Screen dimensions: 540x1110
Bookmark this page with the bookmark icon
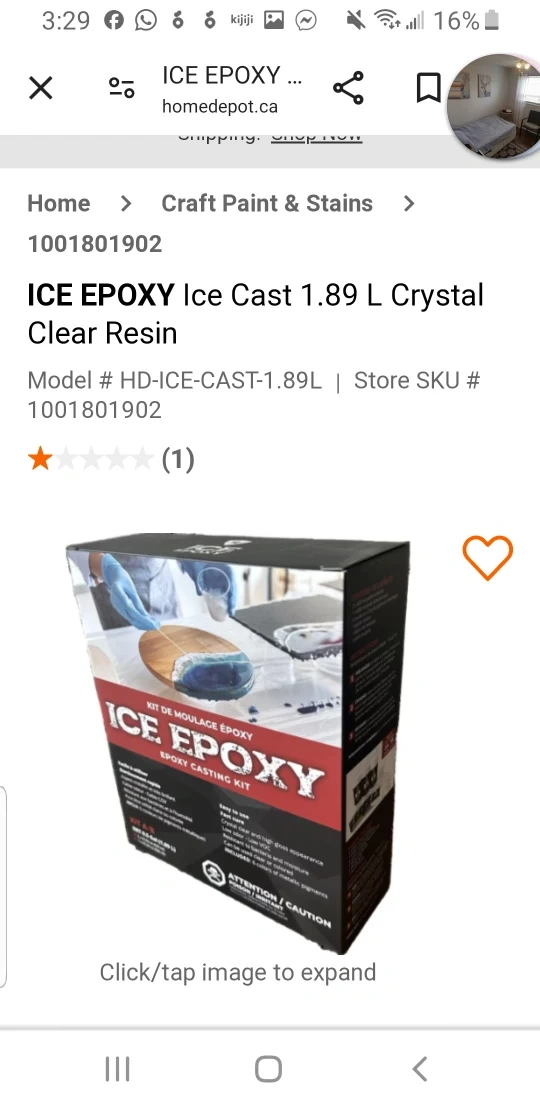tap(428, 88)
